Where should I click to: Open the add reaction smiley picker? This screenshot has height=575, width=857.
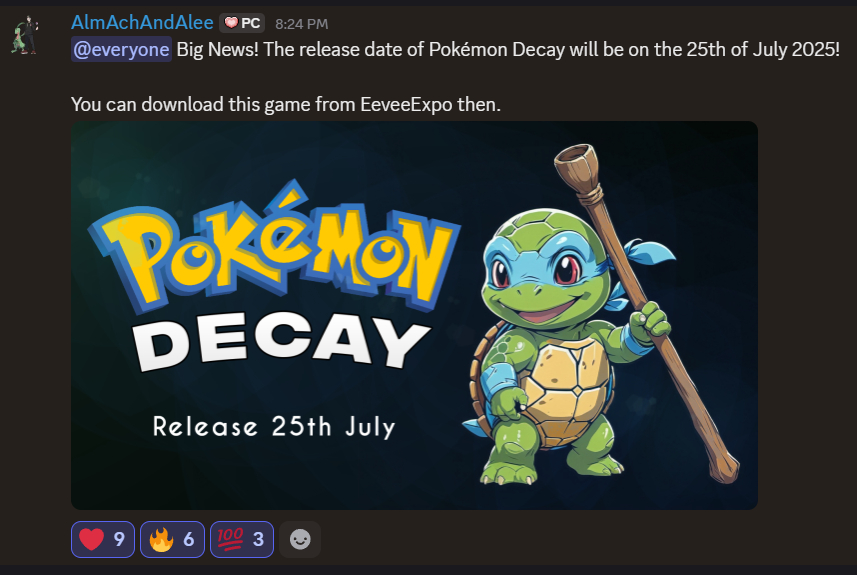(x=300, y=539)
